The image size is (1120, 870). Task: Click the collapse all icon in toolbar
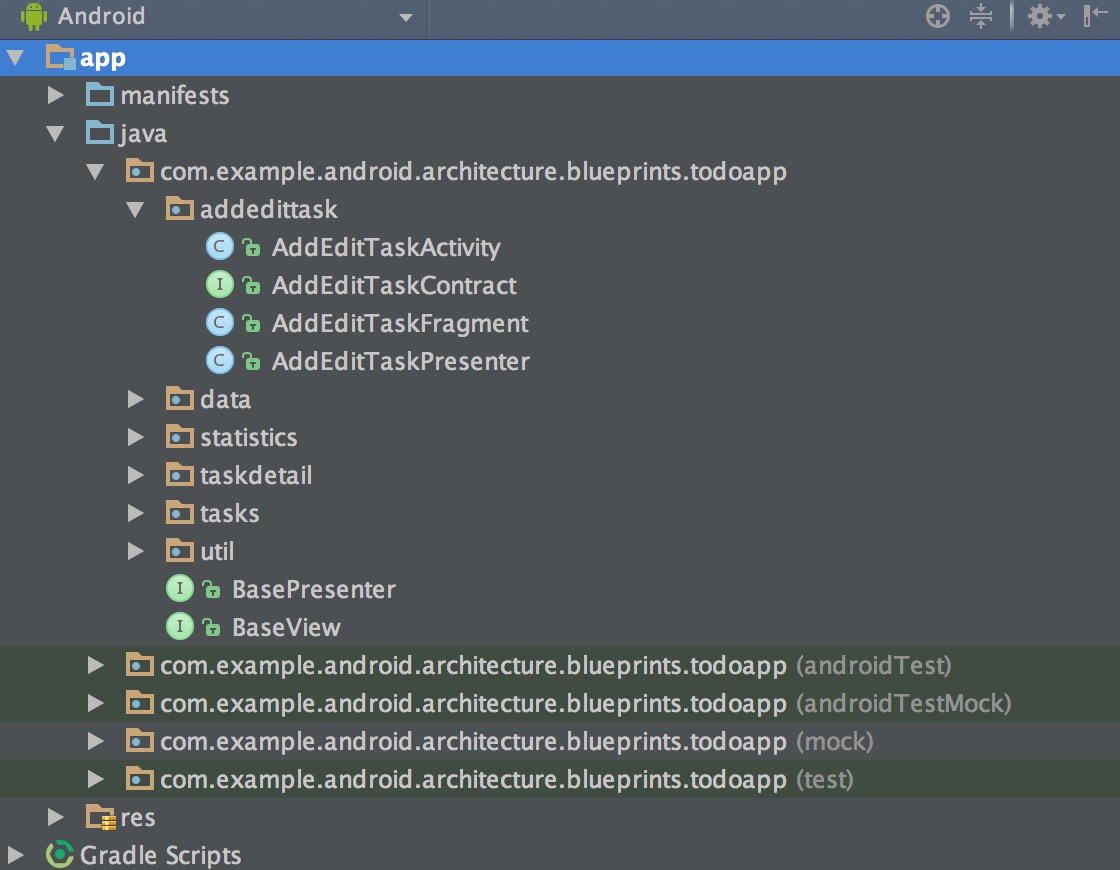pos(981,16)
